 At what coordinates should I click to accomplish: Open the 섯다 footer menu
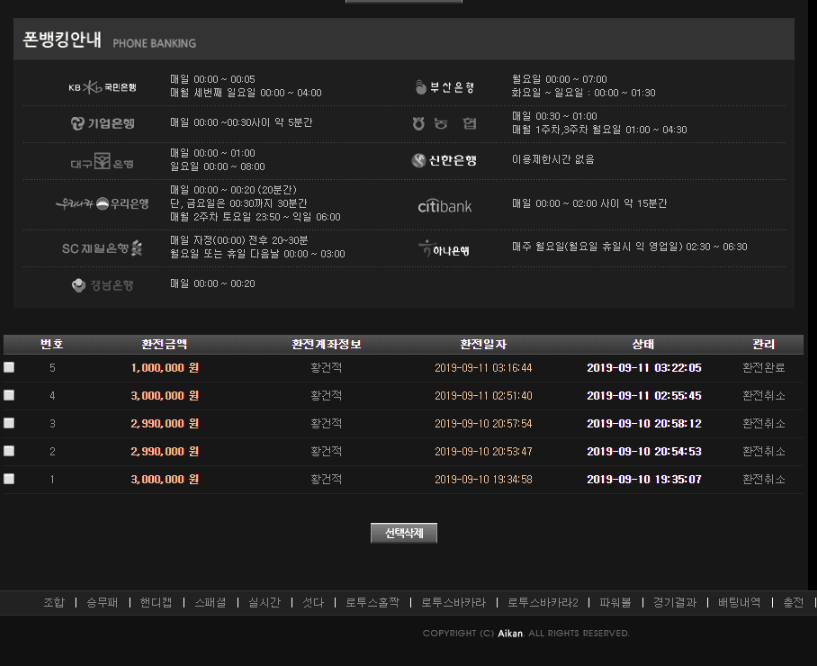tap(313, 602)
